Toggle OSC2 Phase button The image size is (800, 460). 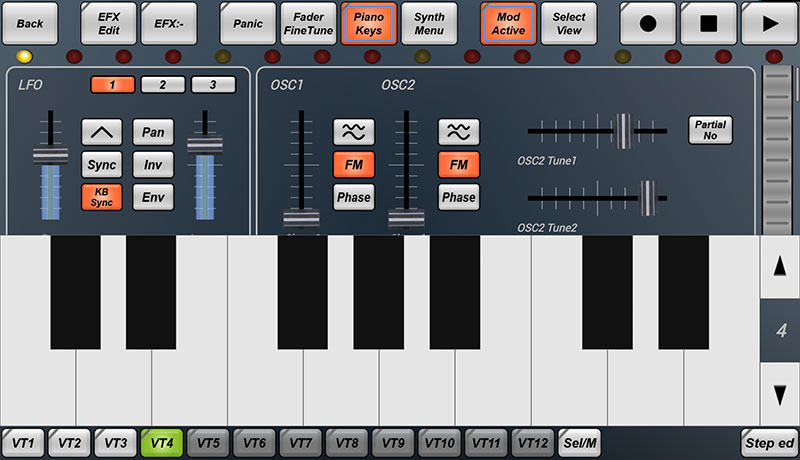point(458,197)
